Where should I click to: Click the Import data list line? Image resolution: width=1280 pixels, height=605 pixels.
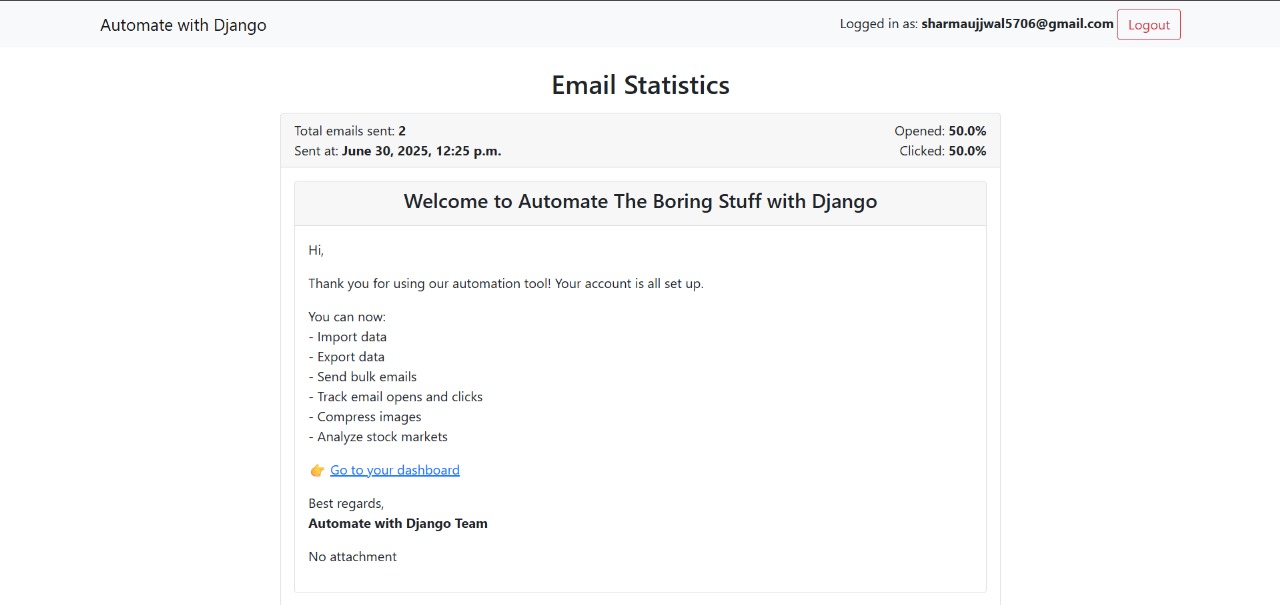click(348, 337)
